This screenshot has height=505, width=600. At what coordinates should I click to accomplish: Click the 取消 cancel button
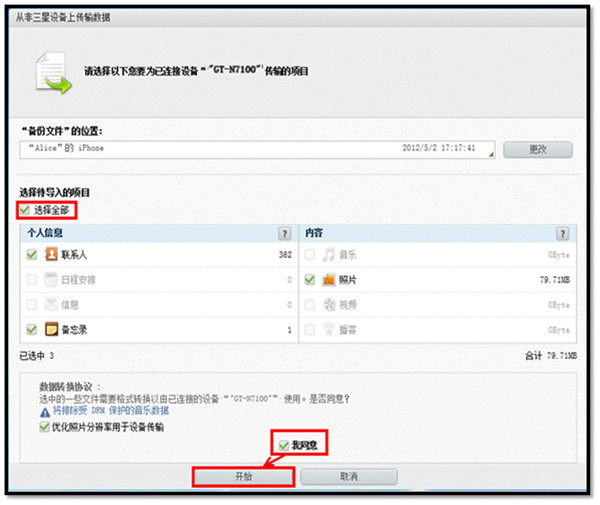click(349, 476)
